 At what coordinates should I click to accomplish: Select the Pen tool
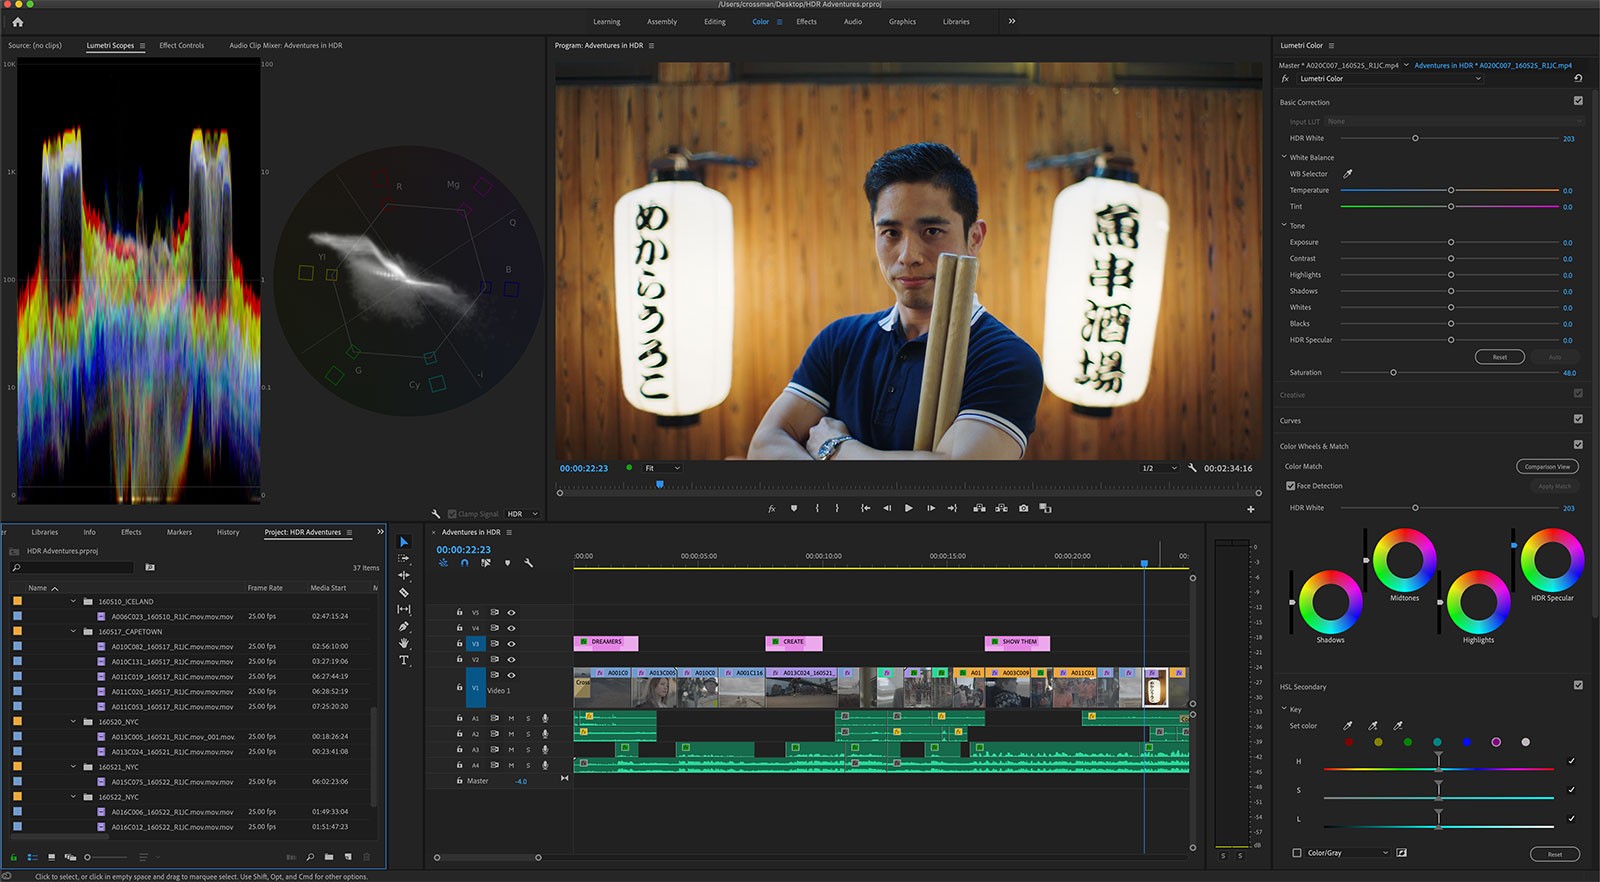pyautogui.click(x=404, y=627)
